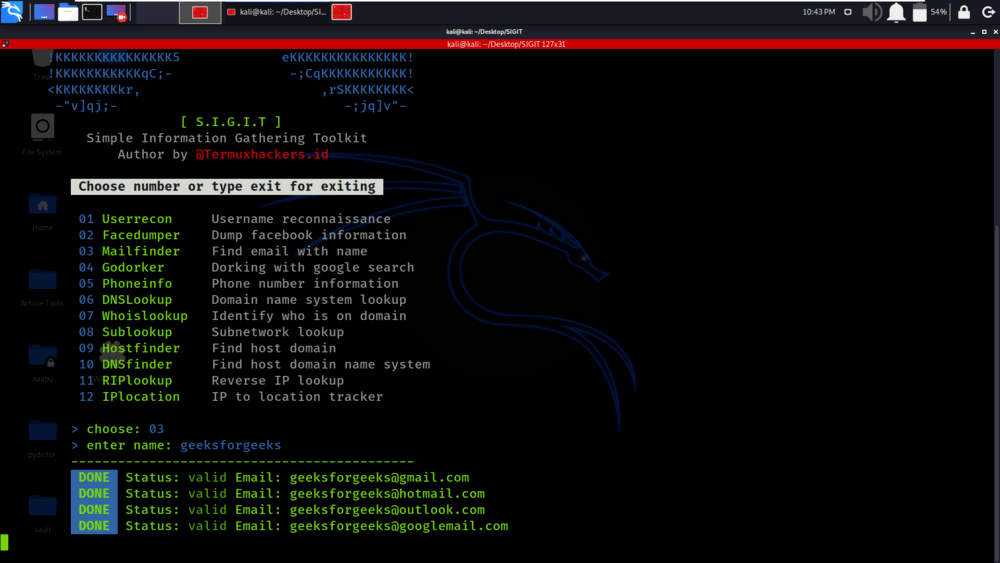Click the '08 Sublookup' menu line

tap(211, 332)
